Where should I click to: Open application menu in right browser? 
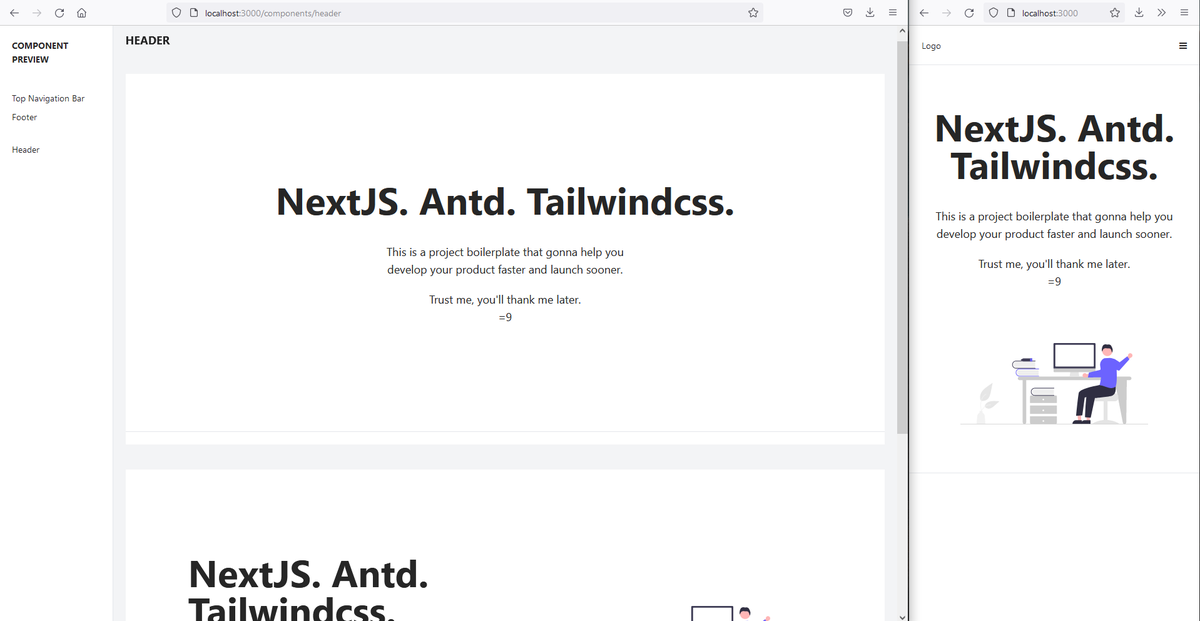tap(1183, 13)
